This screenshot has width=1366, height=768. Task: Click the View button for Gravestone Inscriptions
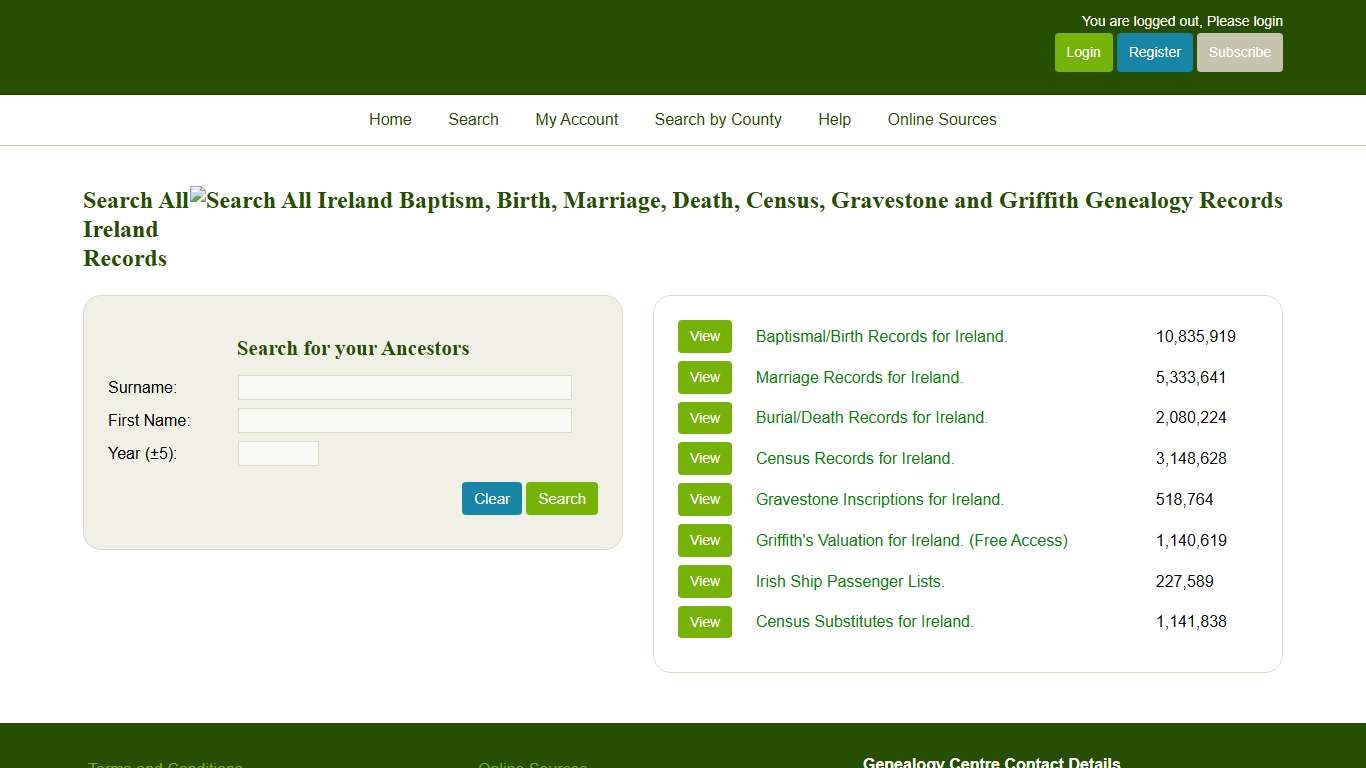click(704, 499)
